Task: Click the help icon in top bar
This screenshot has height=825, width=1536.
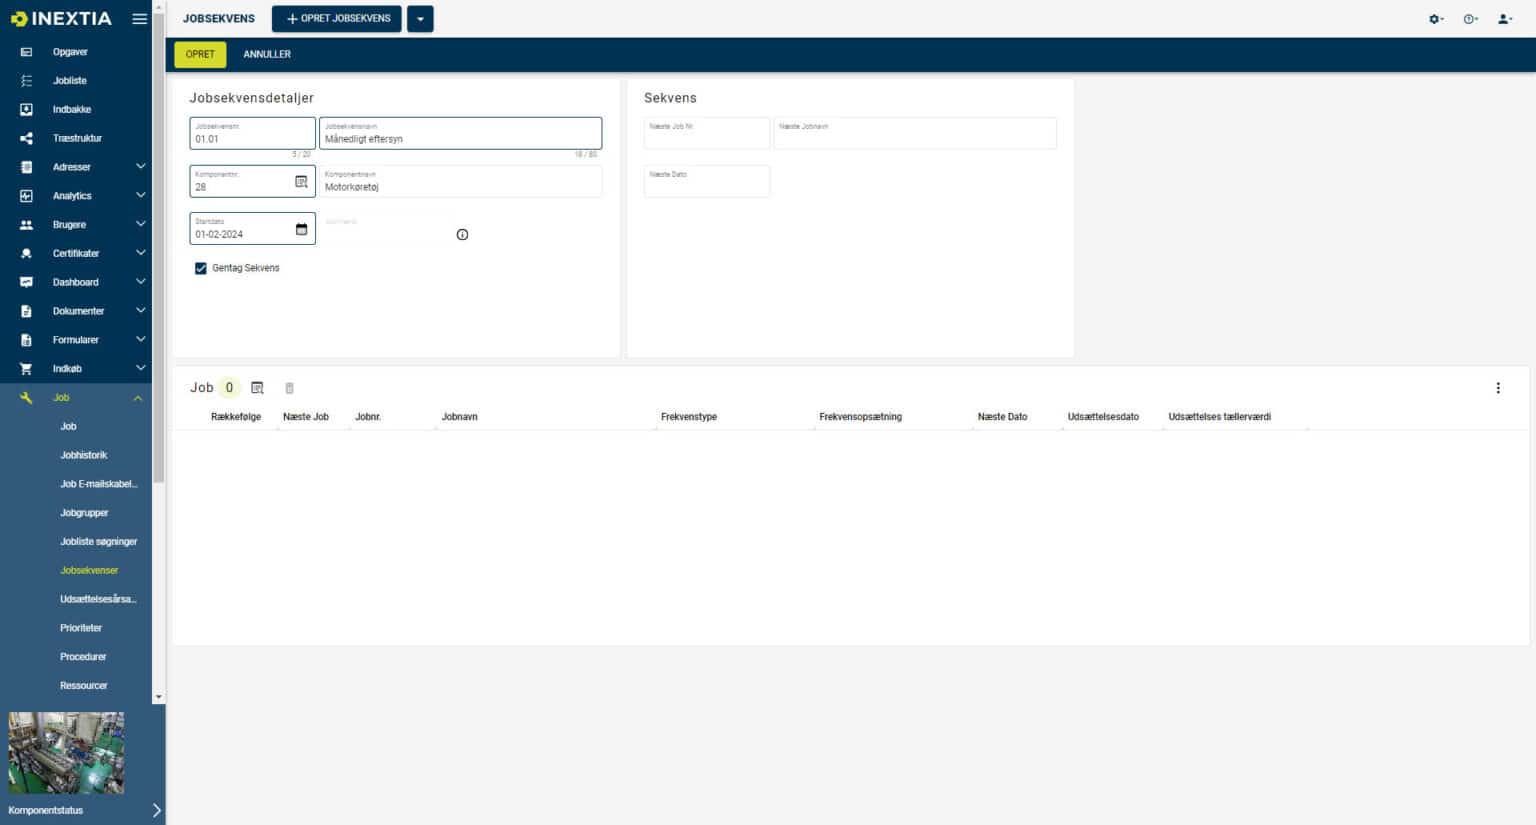Action: point(1469,19)
